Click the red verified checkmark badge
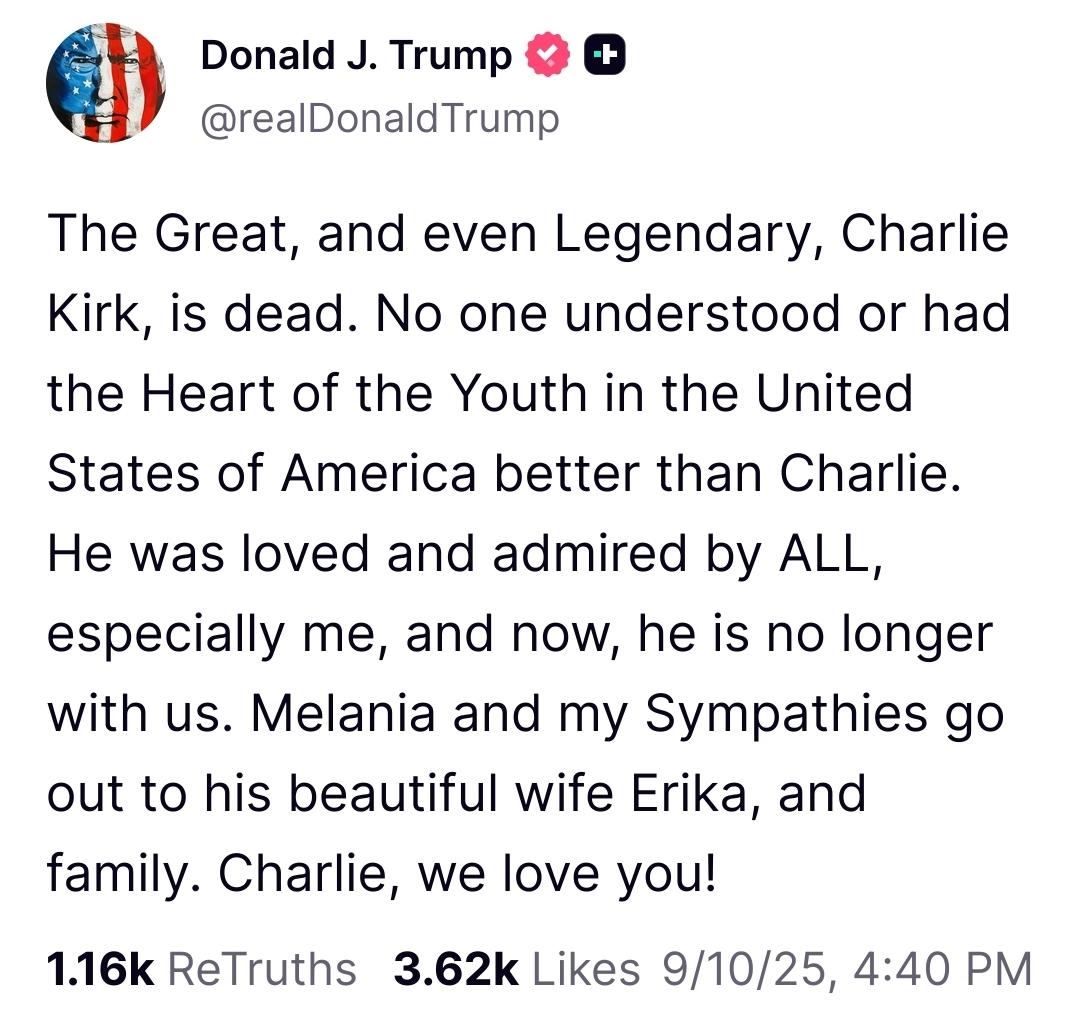 click(547, 56)
